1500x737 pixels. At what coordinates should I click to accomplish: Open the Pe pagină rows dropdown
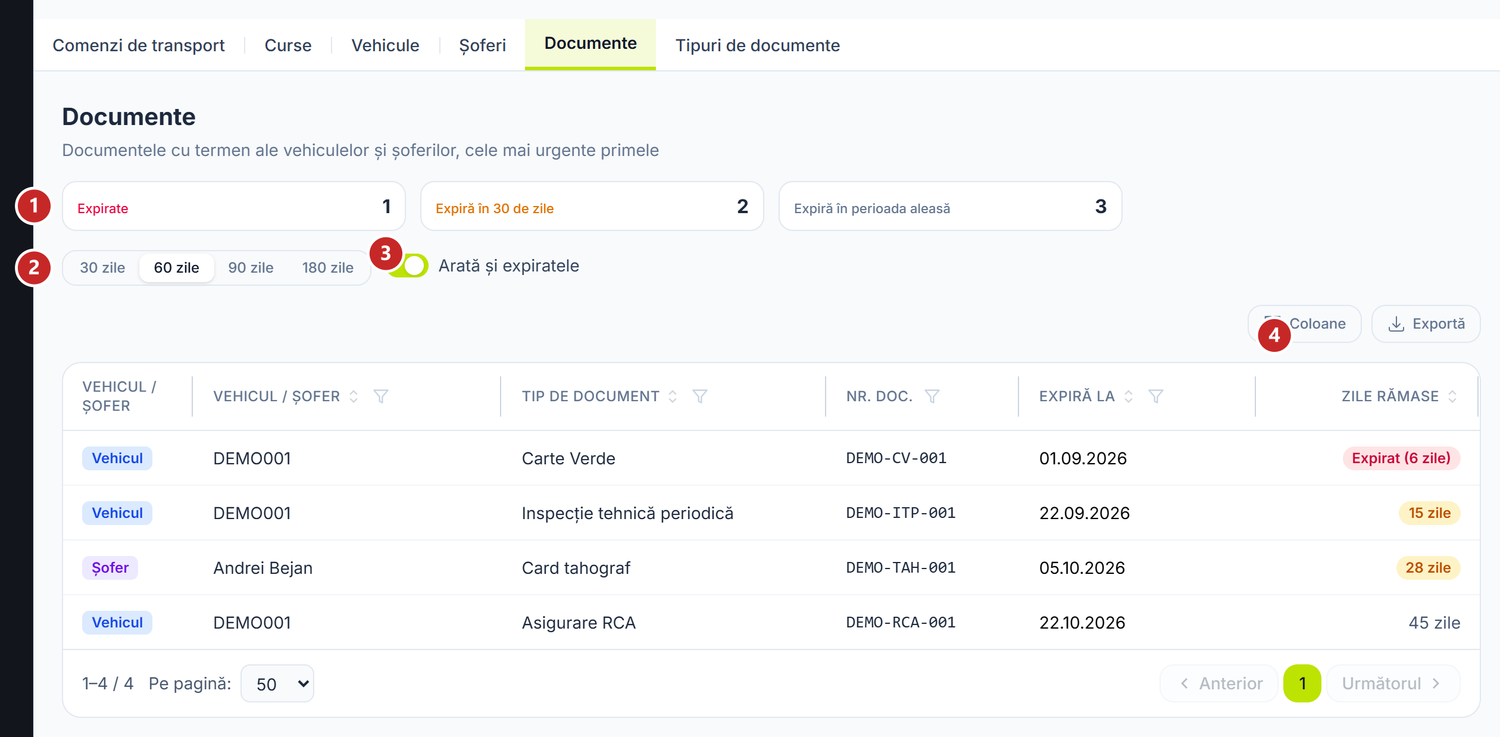pyautogui.click(x=277, y=684)
